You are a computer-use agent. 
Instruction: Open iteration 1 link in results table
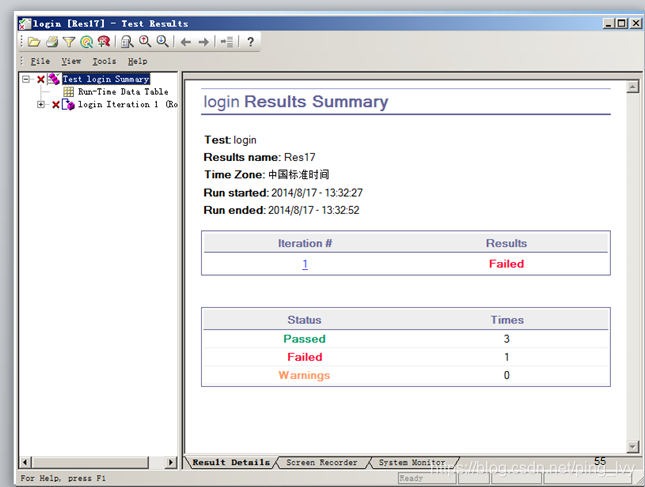pyautogui.click(x=305, y=264)
